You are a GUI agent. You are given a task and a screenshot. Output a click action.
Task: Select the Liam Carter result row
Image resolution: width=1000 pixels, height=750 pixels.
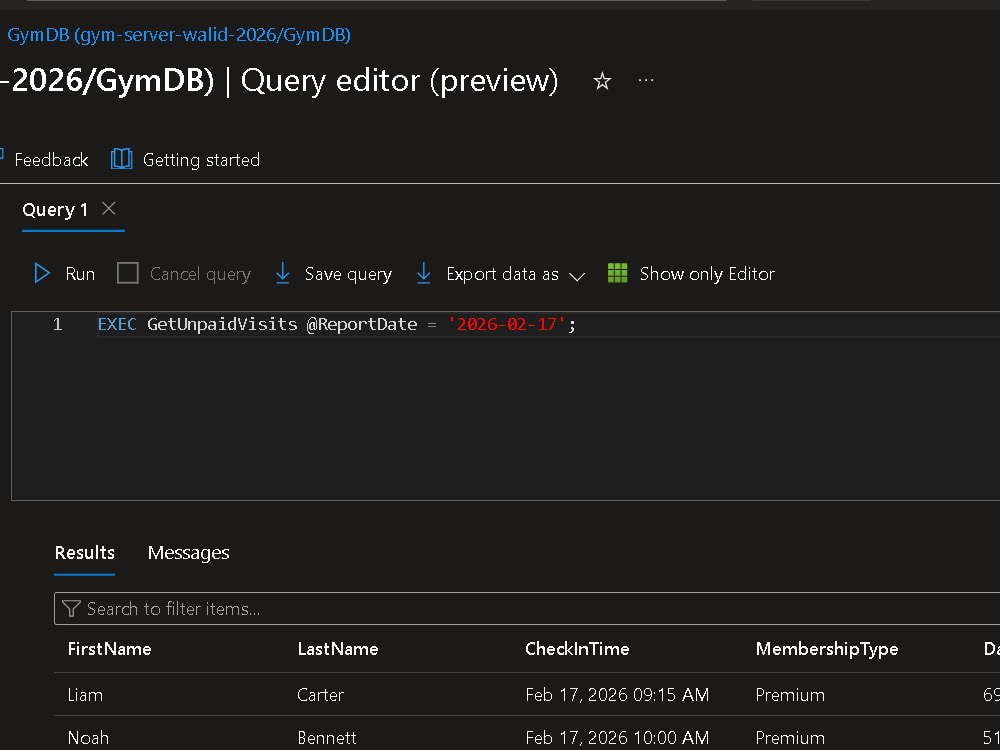300,695
